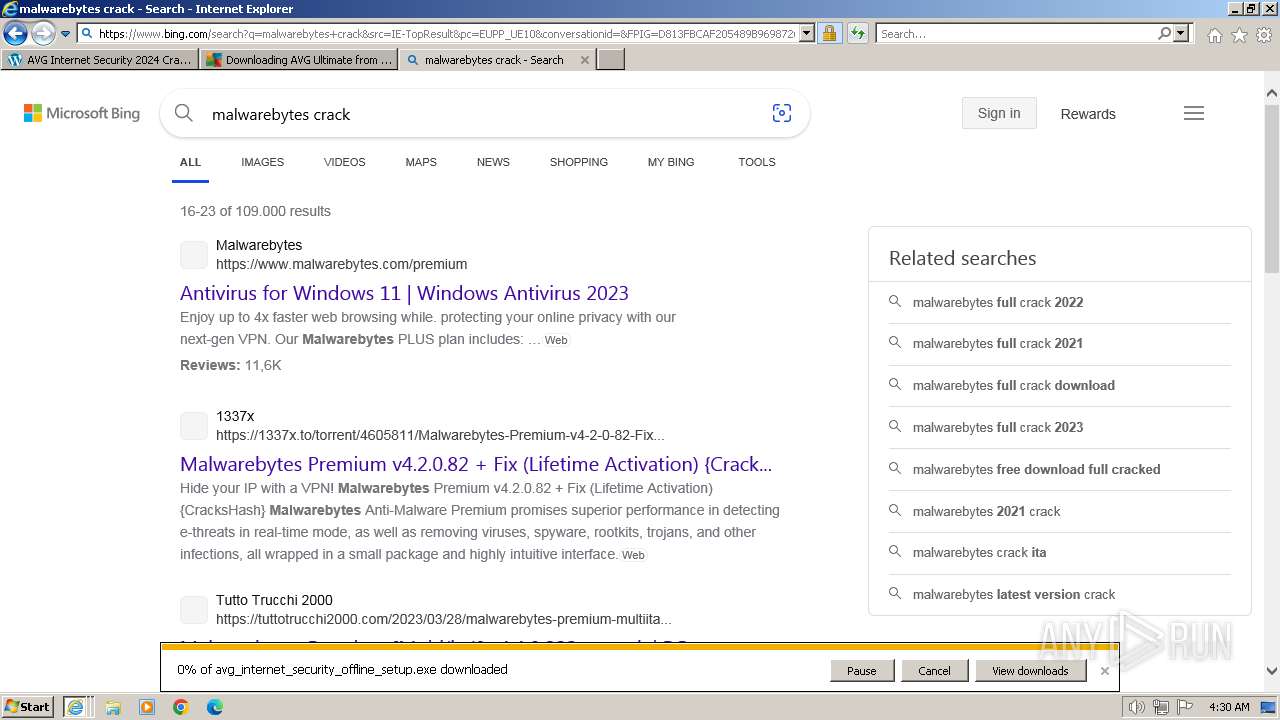The image size is (1280, 720).
Task: Switch to AVG Internet Security 2024 Crack tab
Action: [100, 60]
